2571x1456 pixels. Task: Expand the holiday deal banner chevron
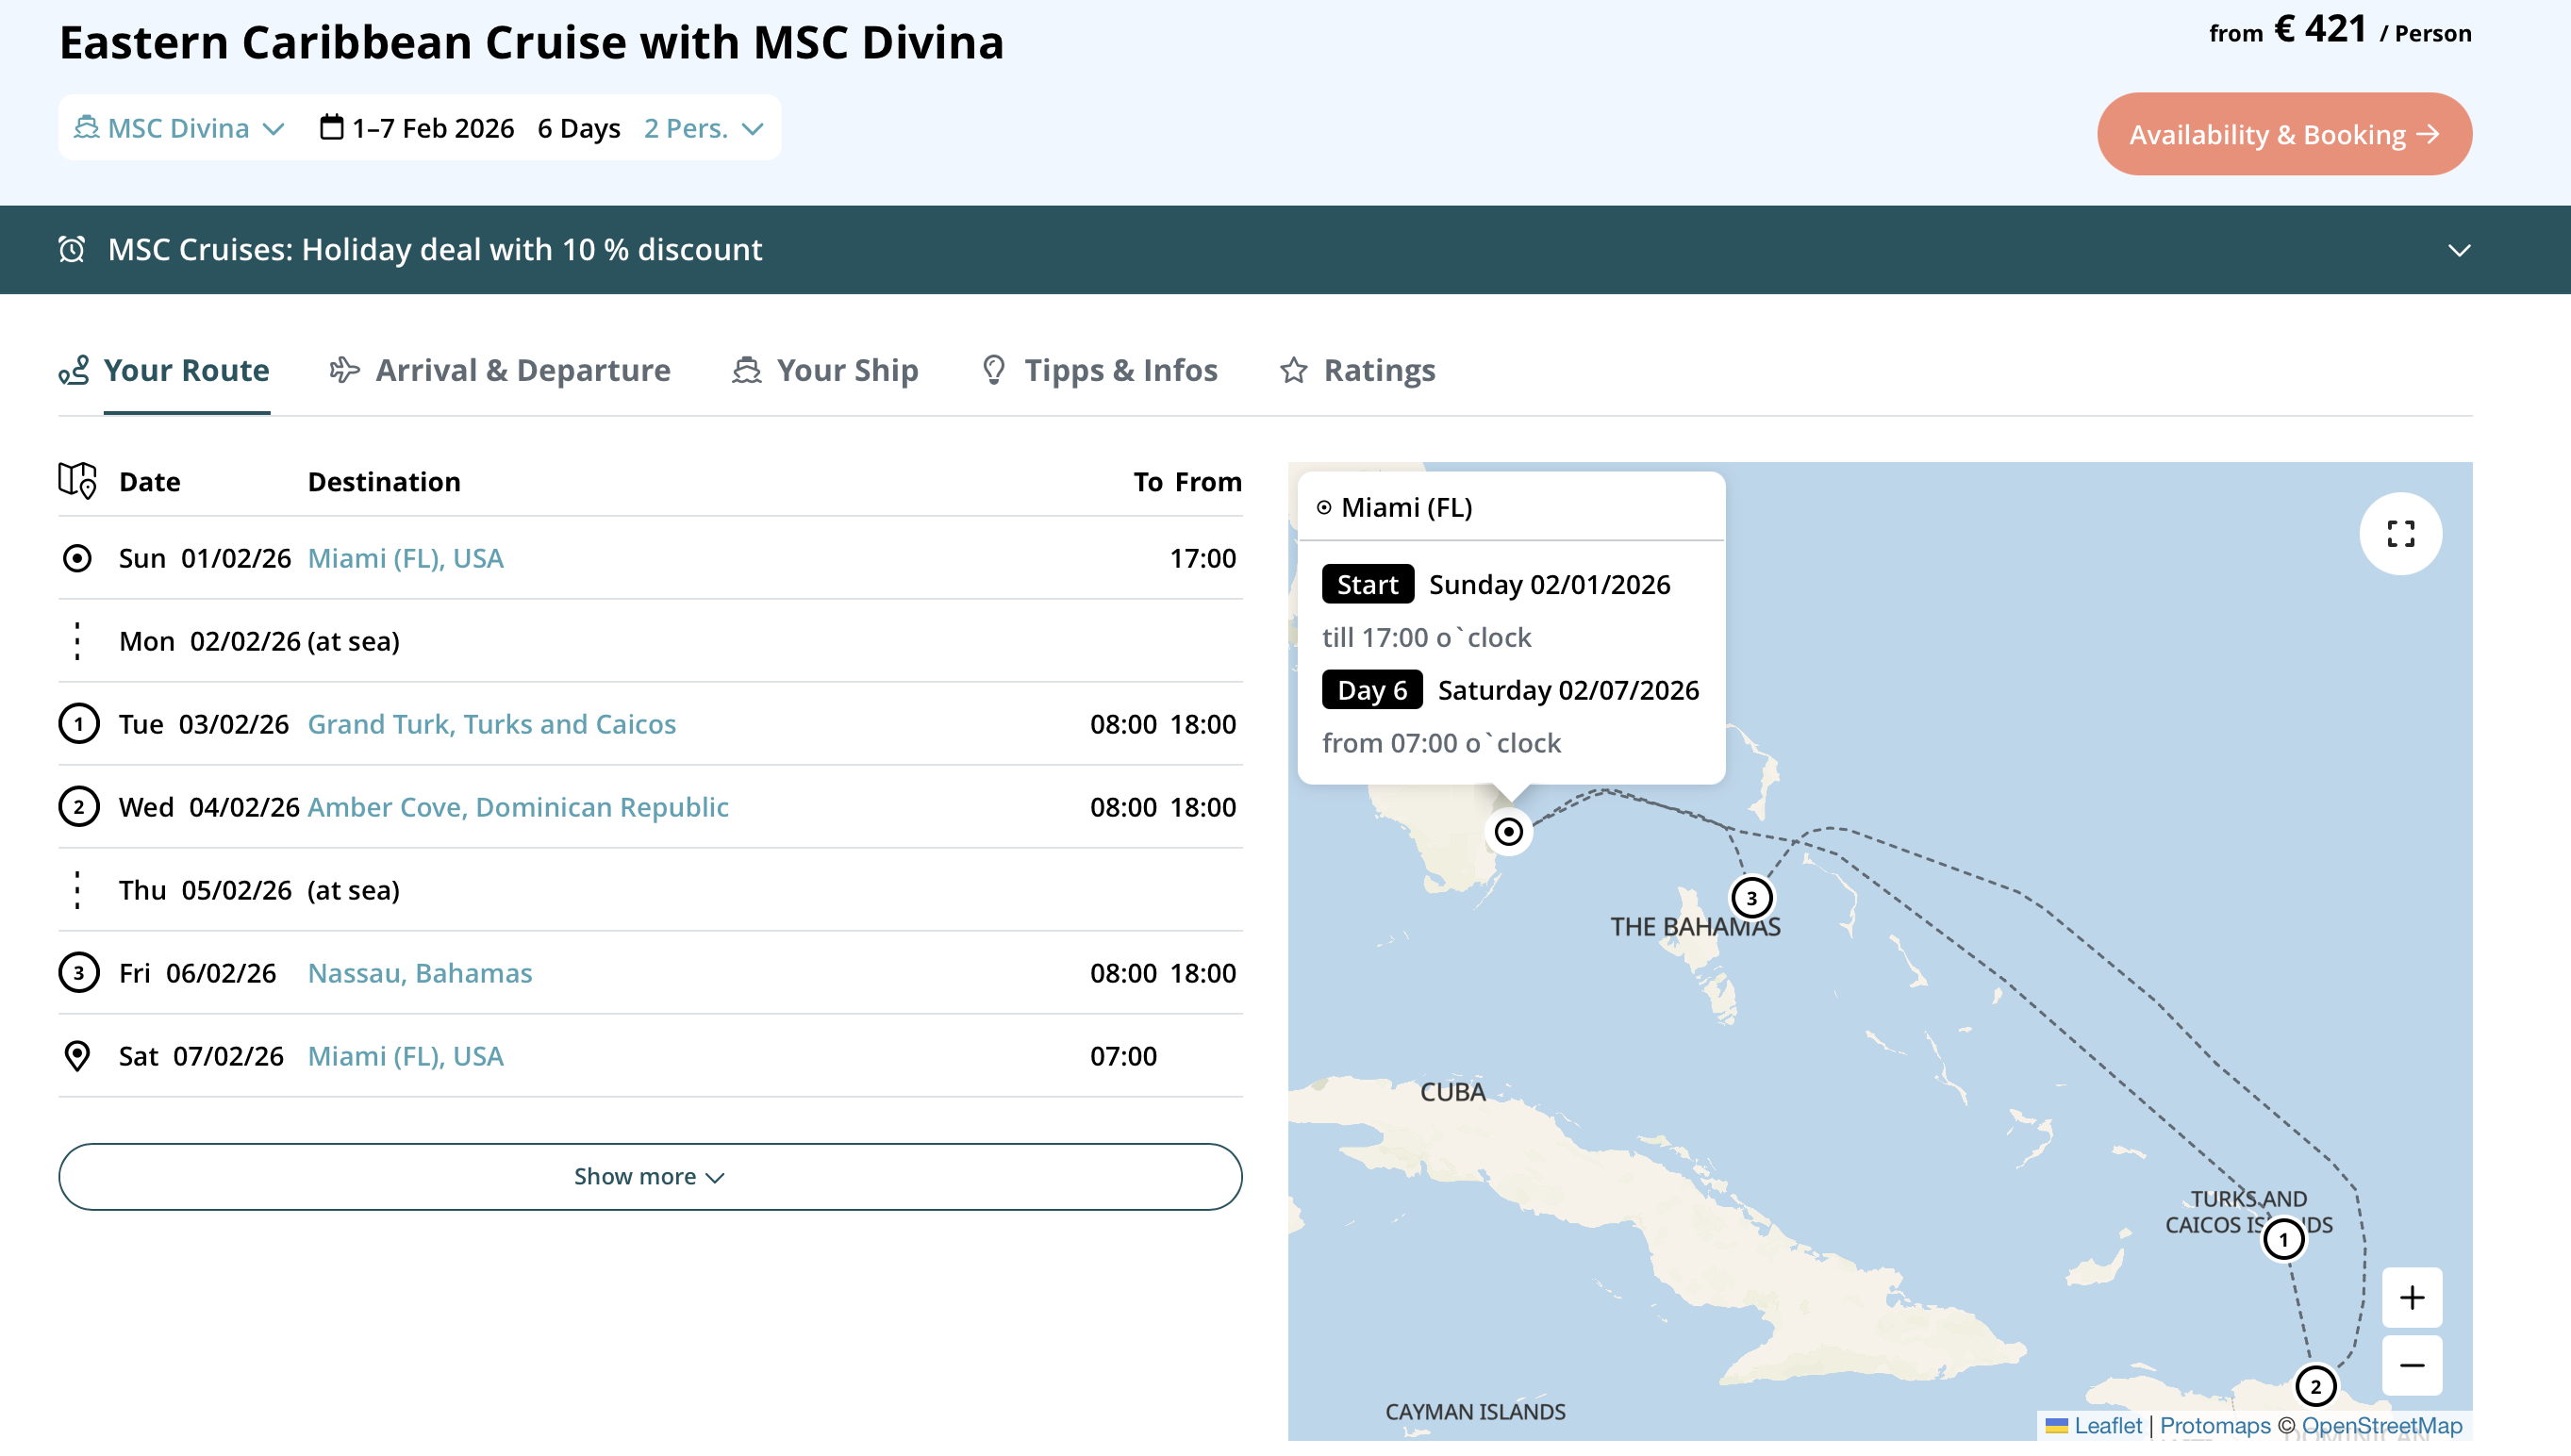point(2459,250)
